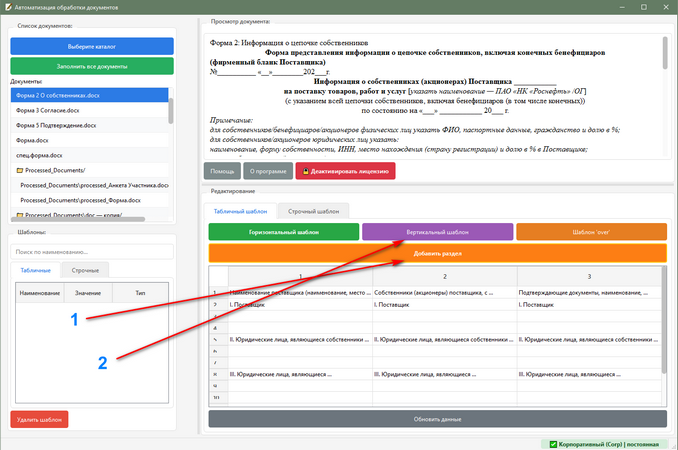678x450 pixels.
Task: Select processed_Анкета Участника.docx entry
Action: click(x=89, y=185)
